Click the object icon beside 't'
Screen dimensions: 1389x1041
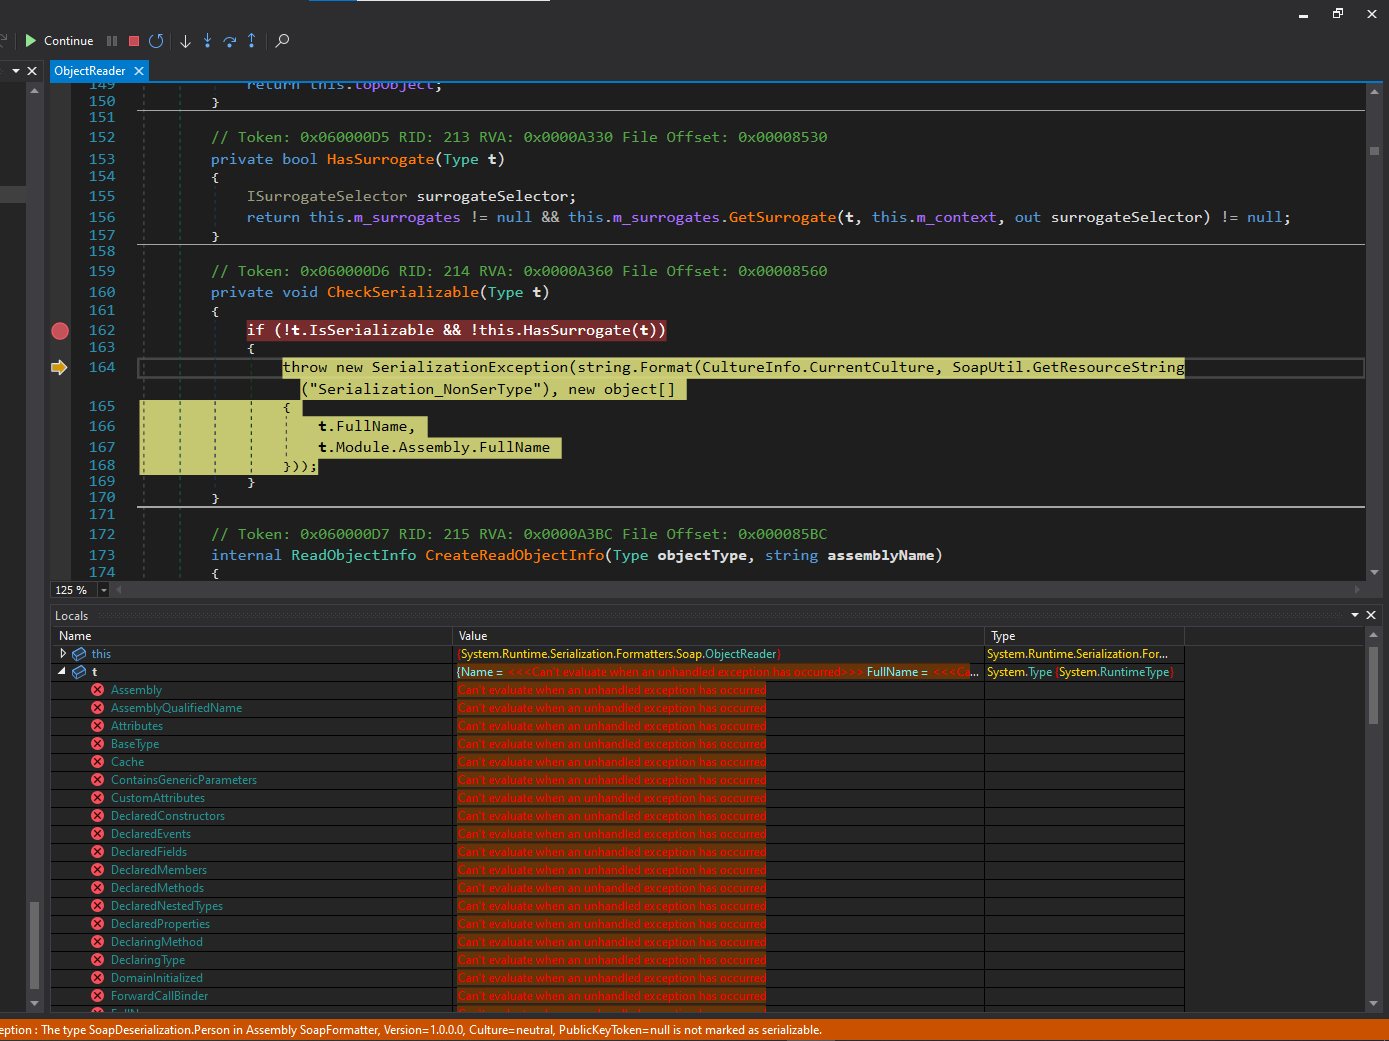point(79,672)
